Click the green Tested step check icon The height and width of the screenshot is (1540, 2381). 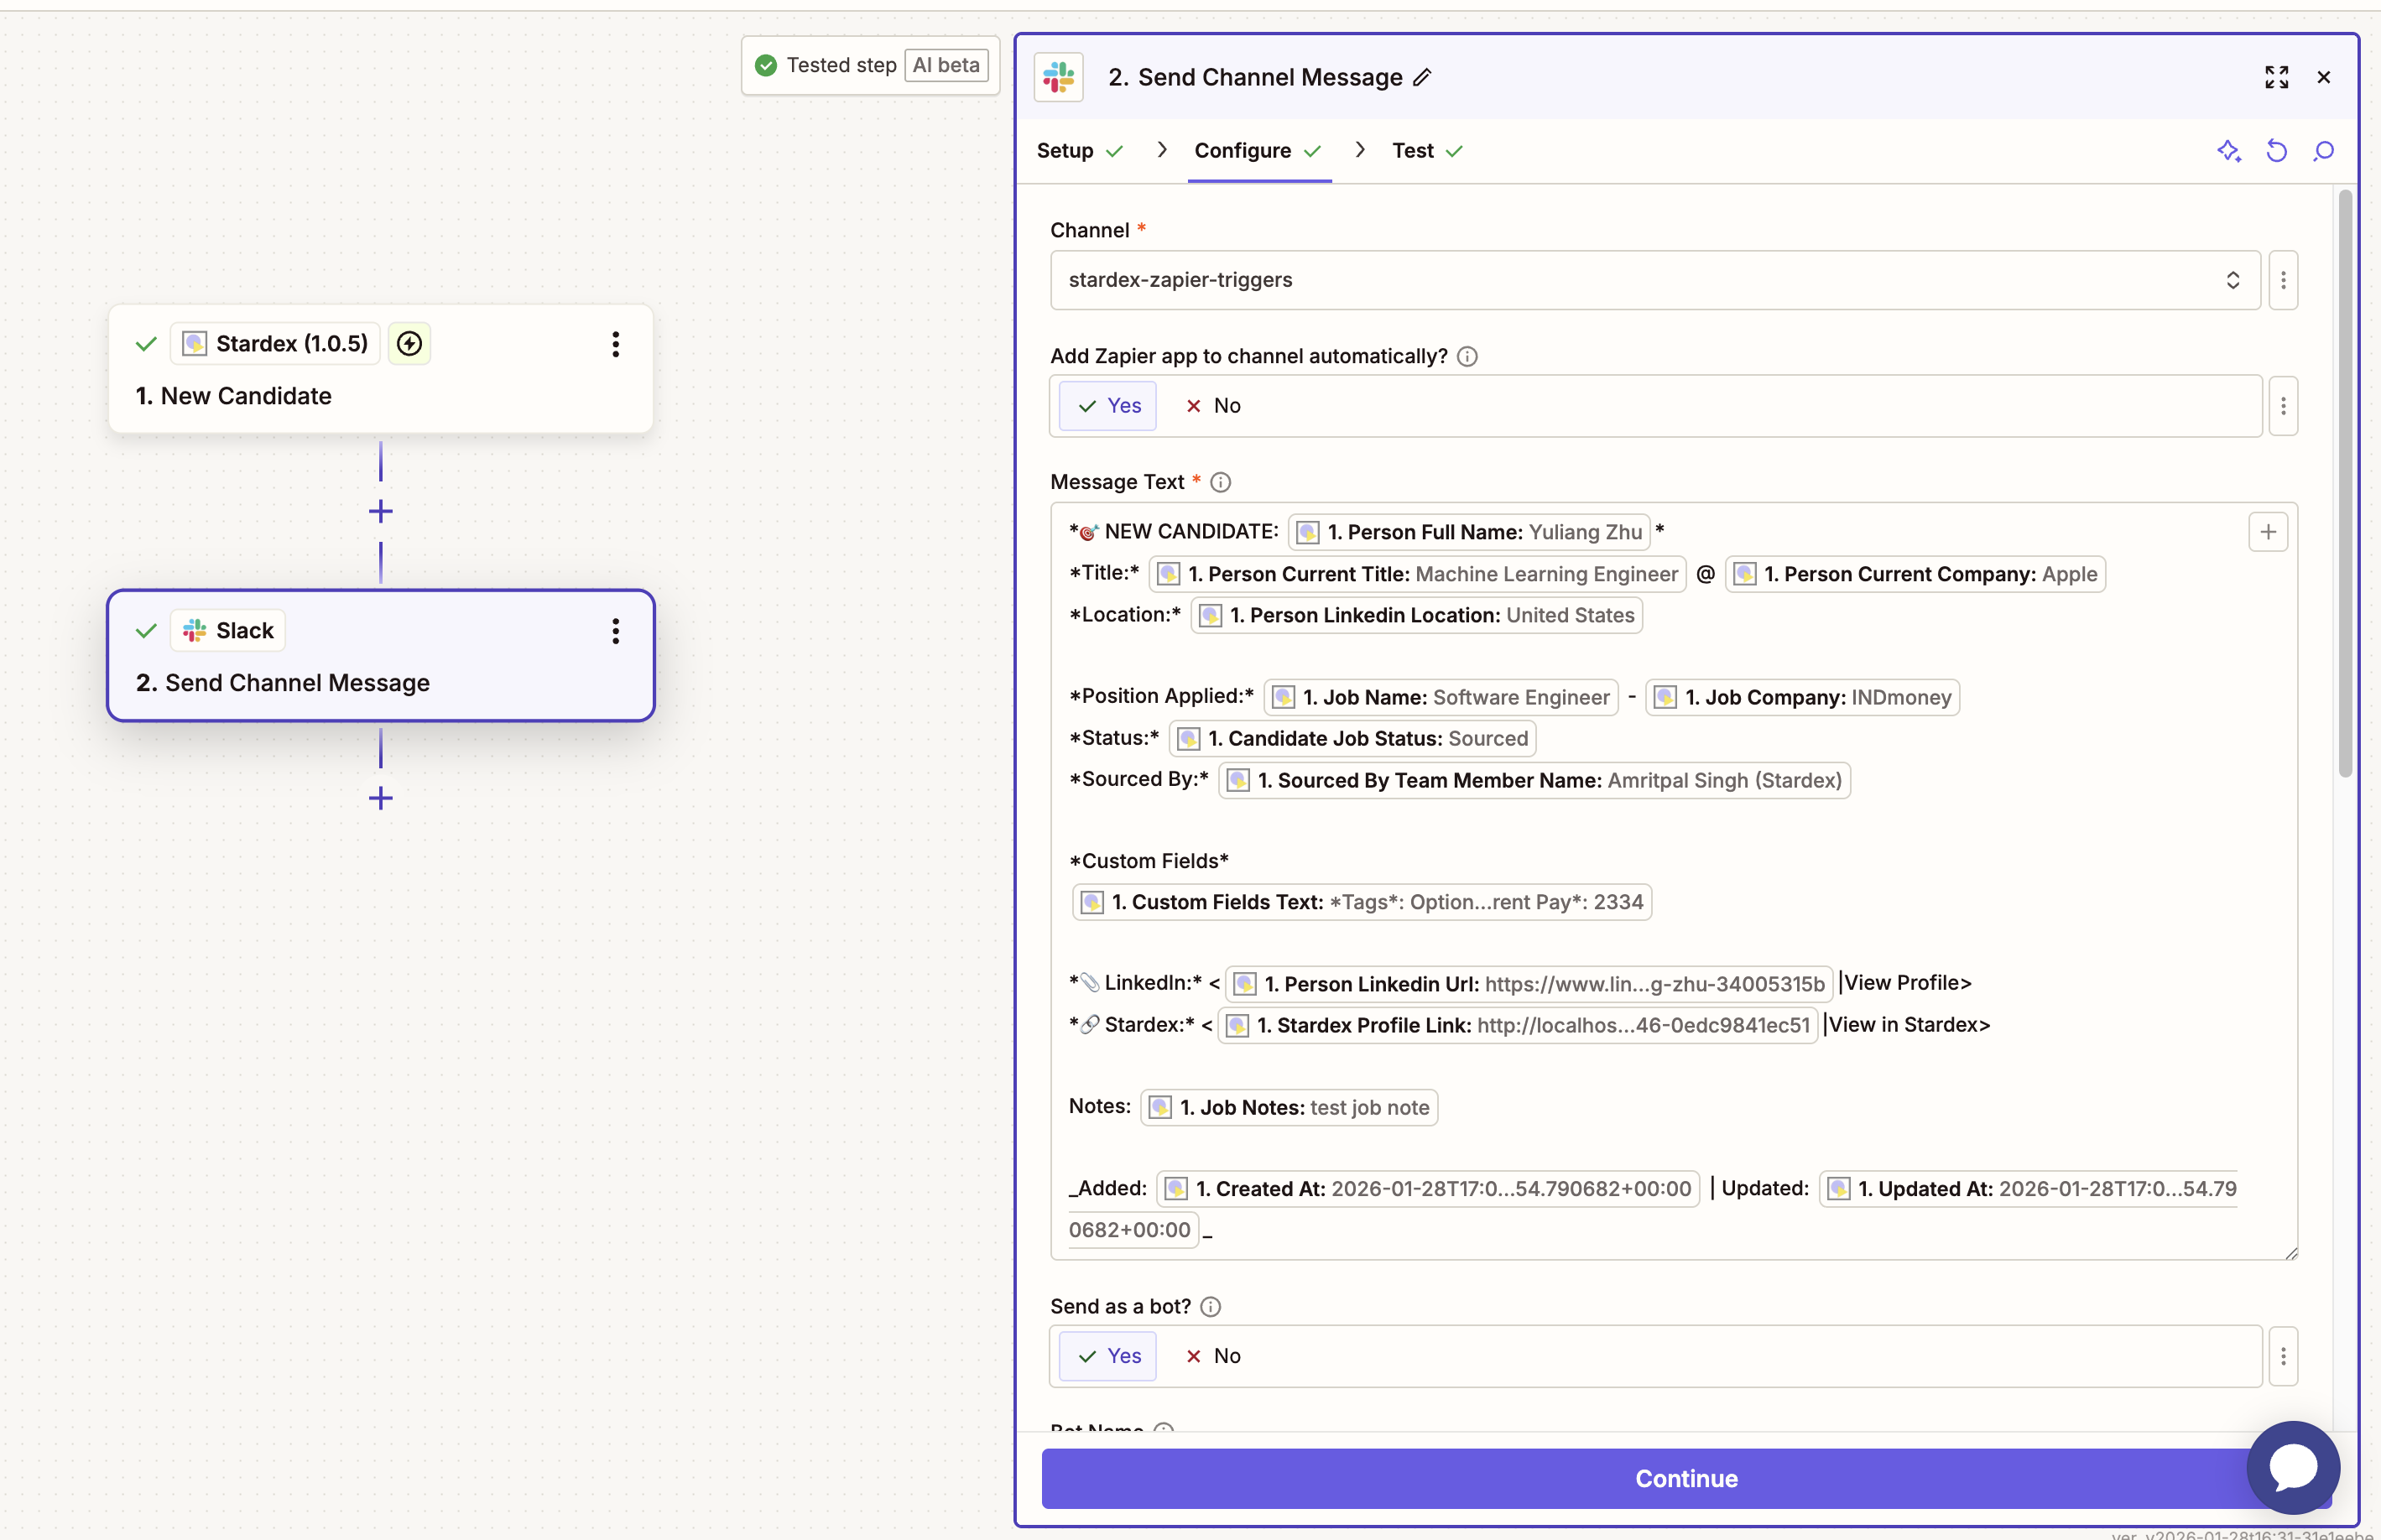[x=766, y=66]
